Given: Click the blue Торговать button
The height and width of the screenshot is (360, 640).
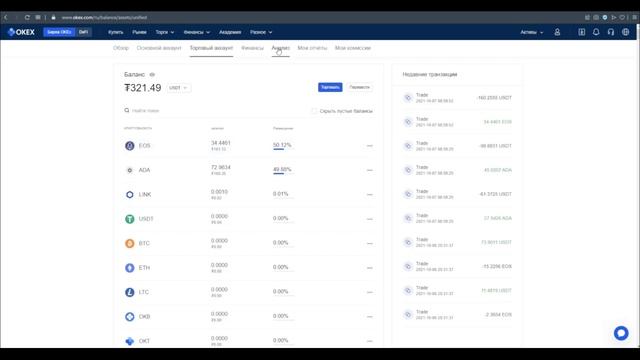Looking at the screenshot, I should tap(330, 87).
